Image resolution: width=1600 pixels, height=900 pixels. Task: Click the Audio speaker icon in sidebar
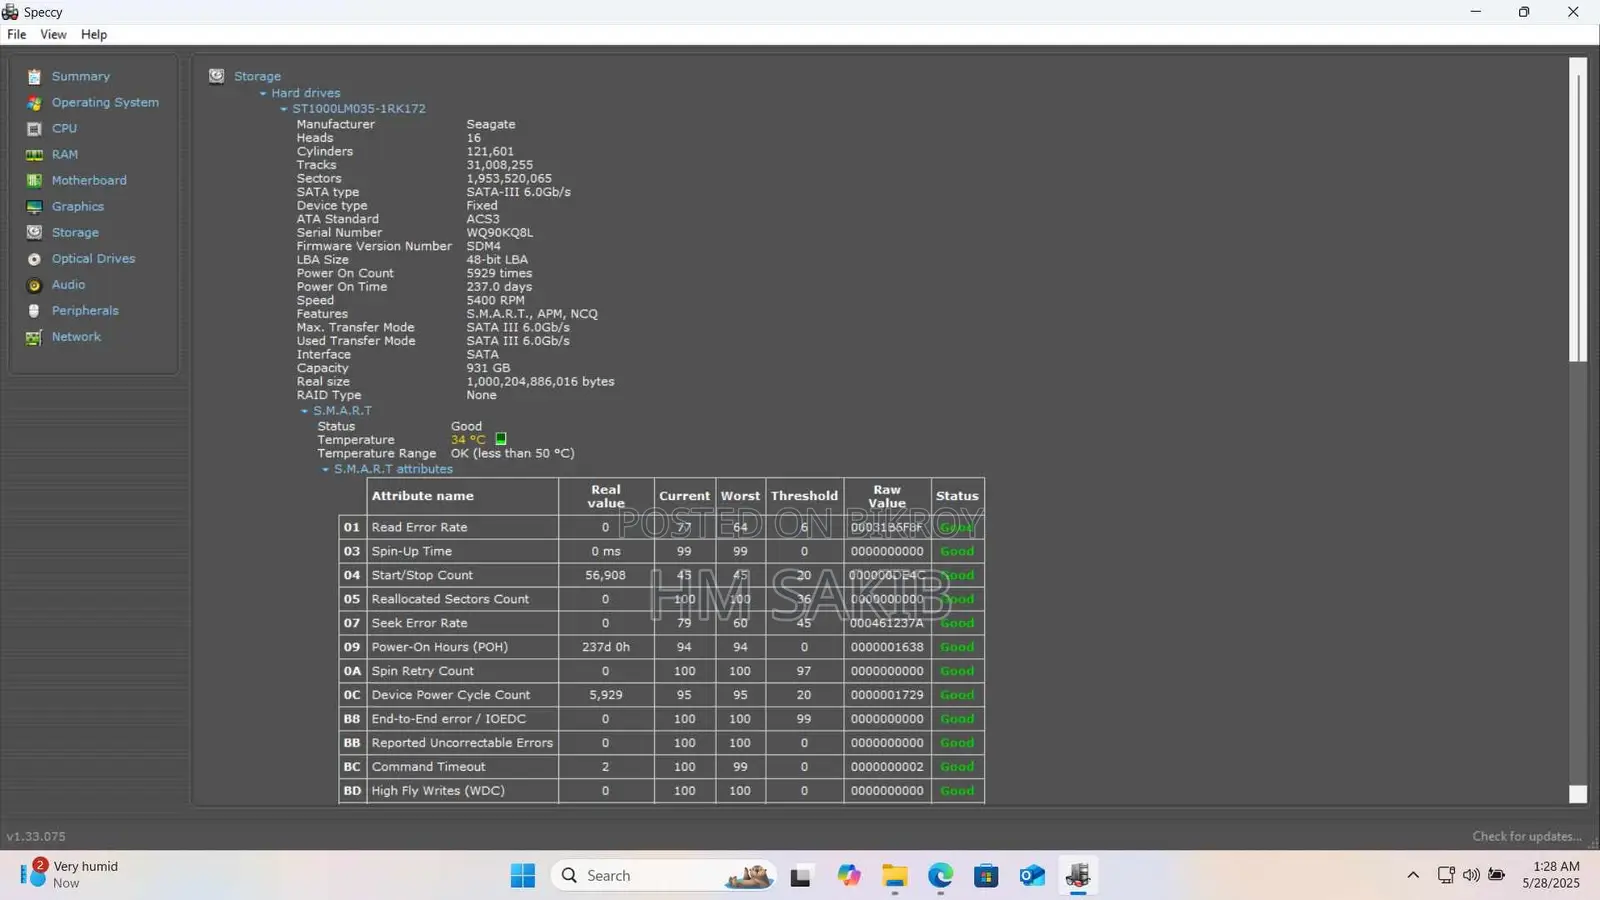pyautogui.click(x=34, y=285)
